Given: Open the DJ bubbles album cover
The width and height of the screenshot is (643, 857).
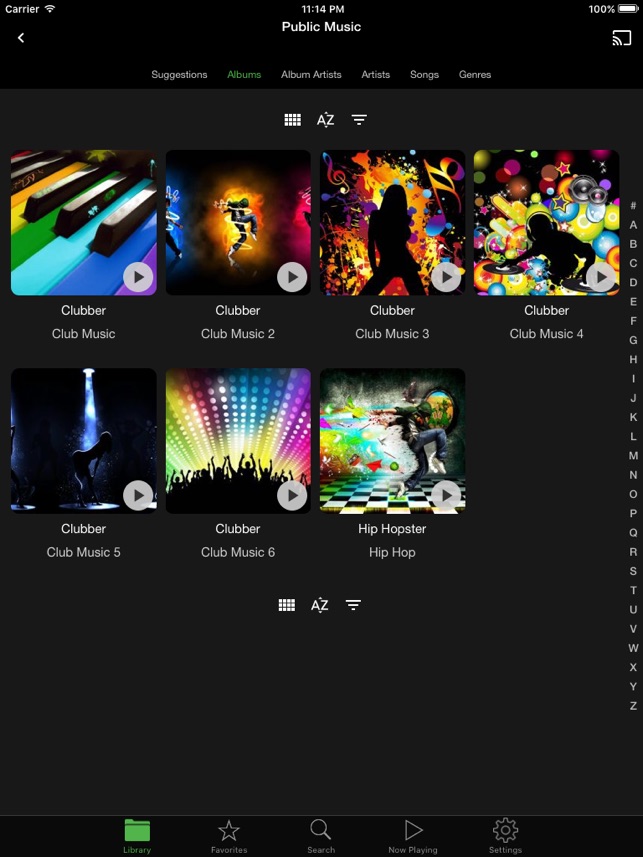Looking at the screenshot, I should pyautogui.click(x=546, y=222).
